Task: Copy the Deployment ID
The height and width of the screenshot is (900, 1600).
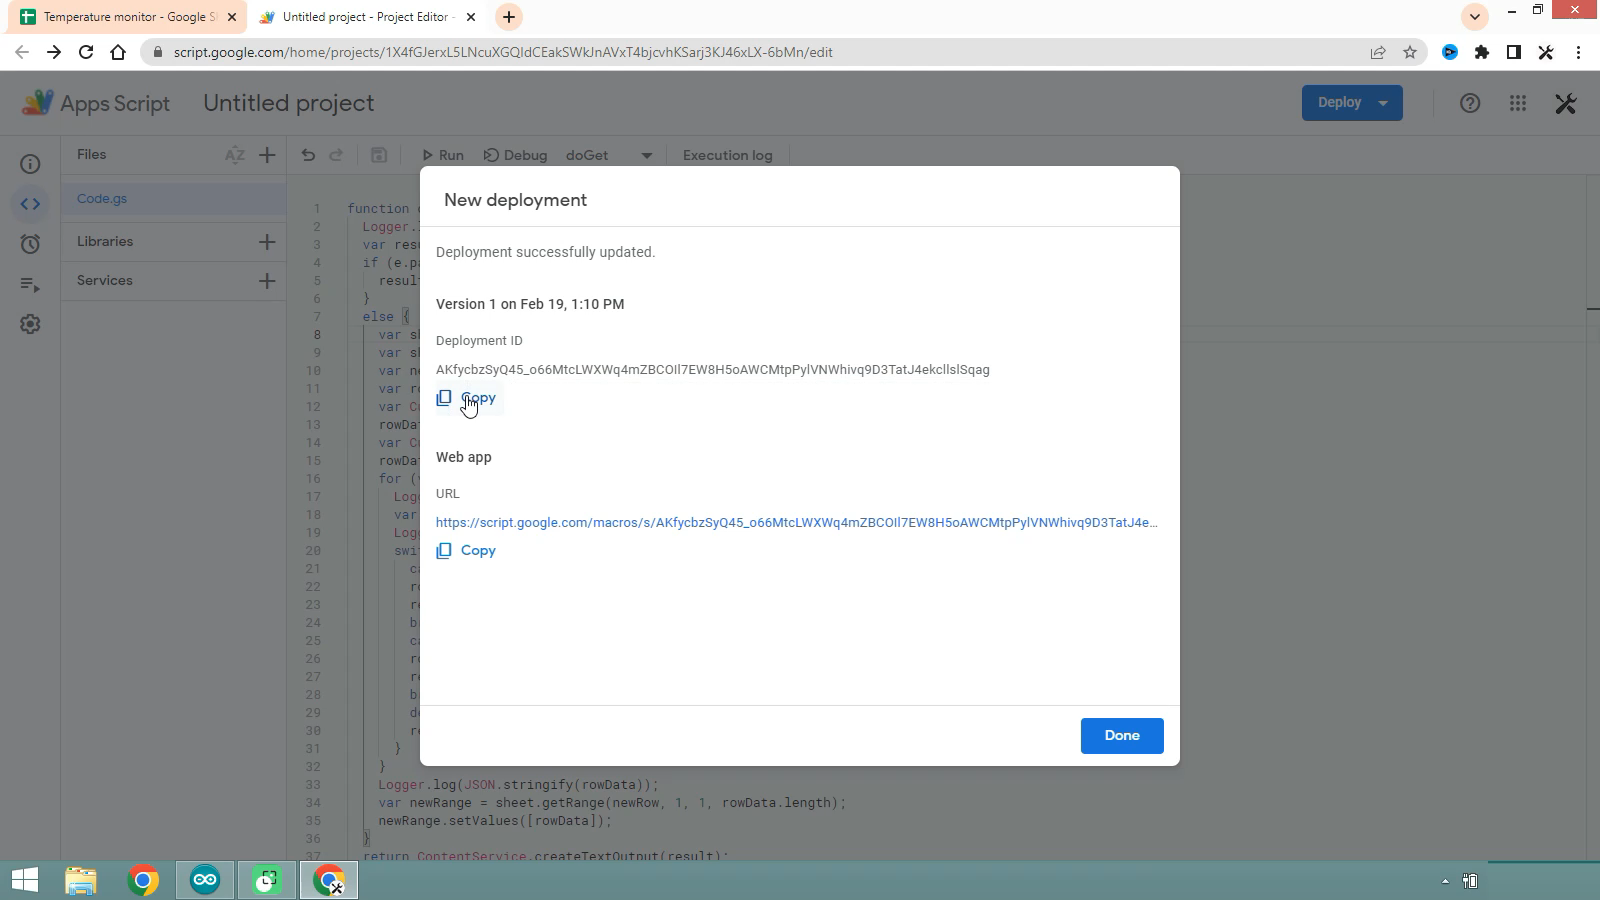Action: [466, 398]
